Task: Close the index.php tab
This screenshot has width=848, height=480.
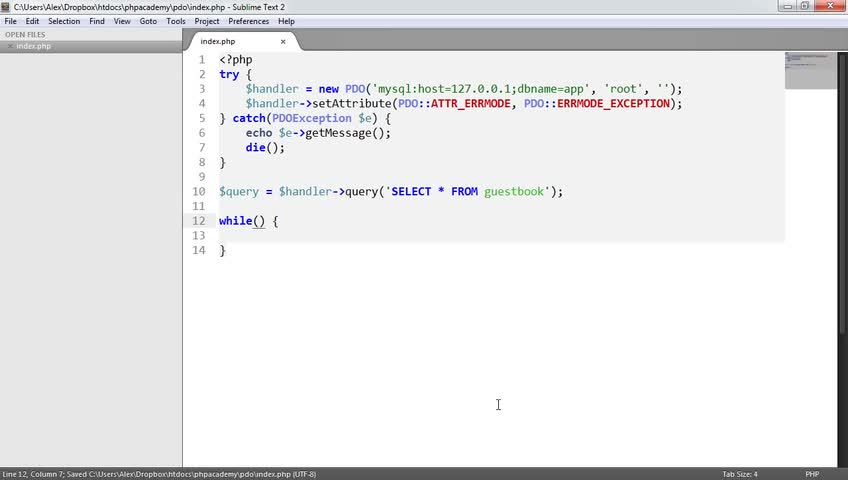Action: pos(283,42)
